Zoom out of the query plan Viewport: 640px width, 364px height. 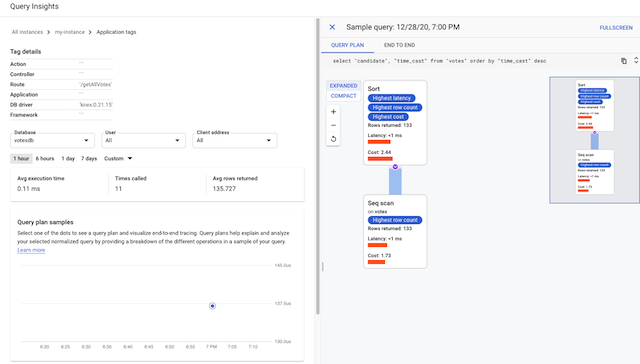tap(333, 125)
